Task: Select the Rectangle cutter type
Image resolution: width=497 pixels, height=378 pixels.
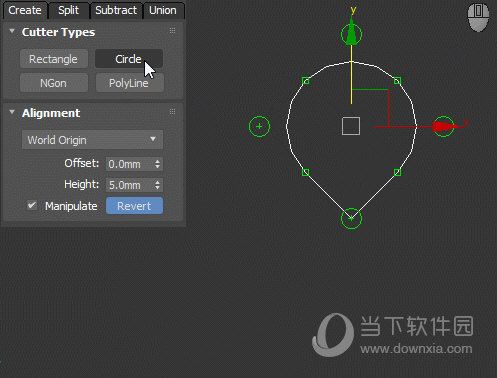Action: 54,59
